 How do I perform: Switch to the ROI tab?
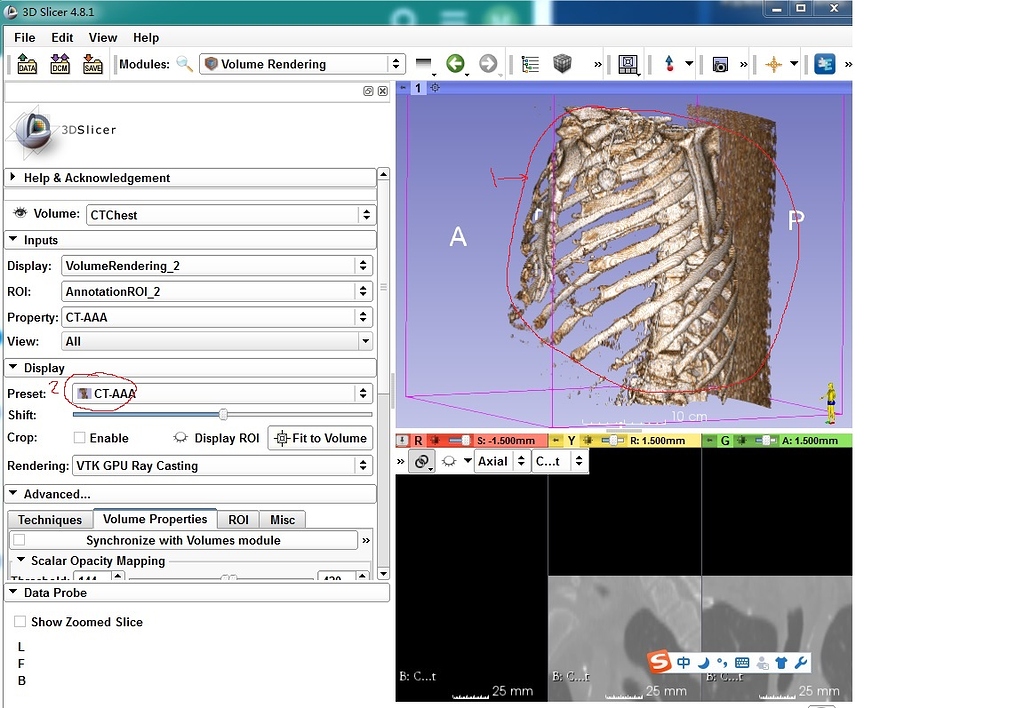tap(238, 520)
